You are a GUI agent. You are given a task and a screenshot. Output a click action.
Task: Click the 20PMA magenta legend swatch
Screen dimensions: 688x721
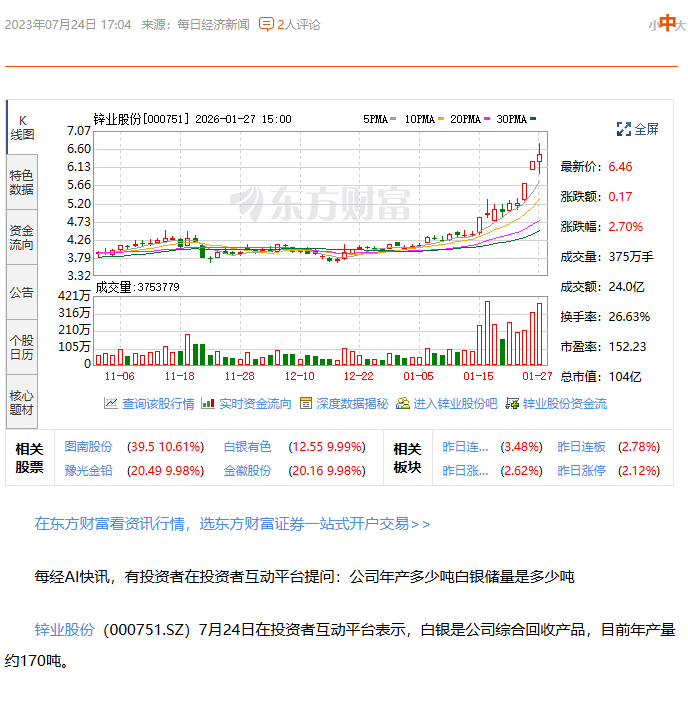point(487,119)
